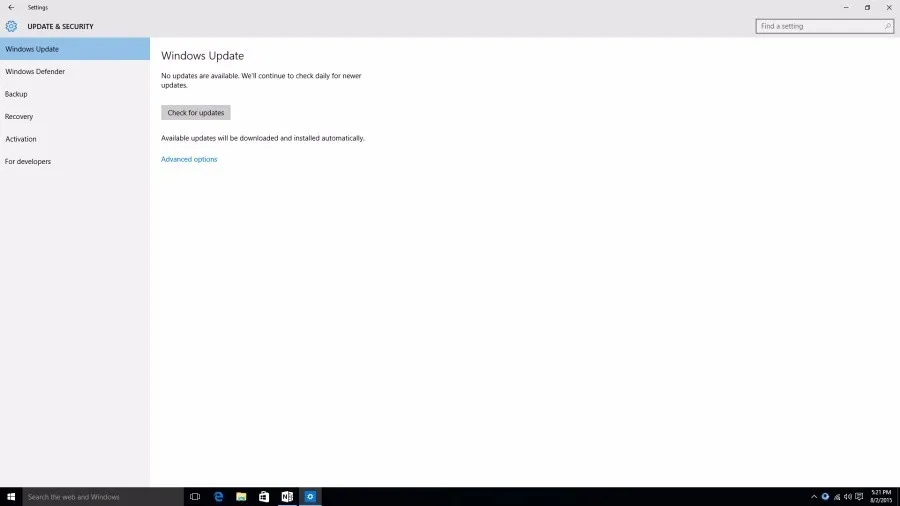900x506 pixels.
Task: Click the 'No updates are available' message
Action: (x=261, y=80)
